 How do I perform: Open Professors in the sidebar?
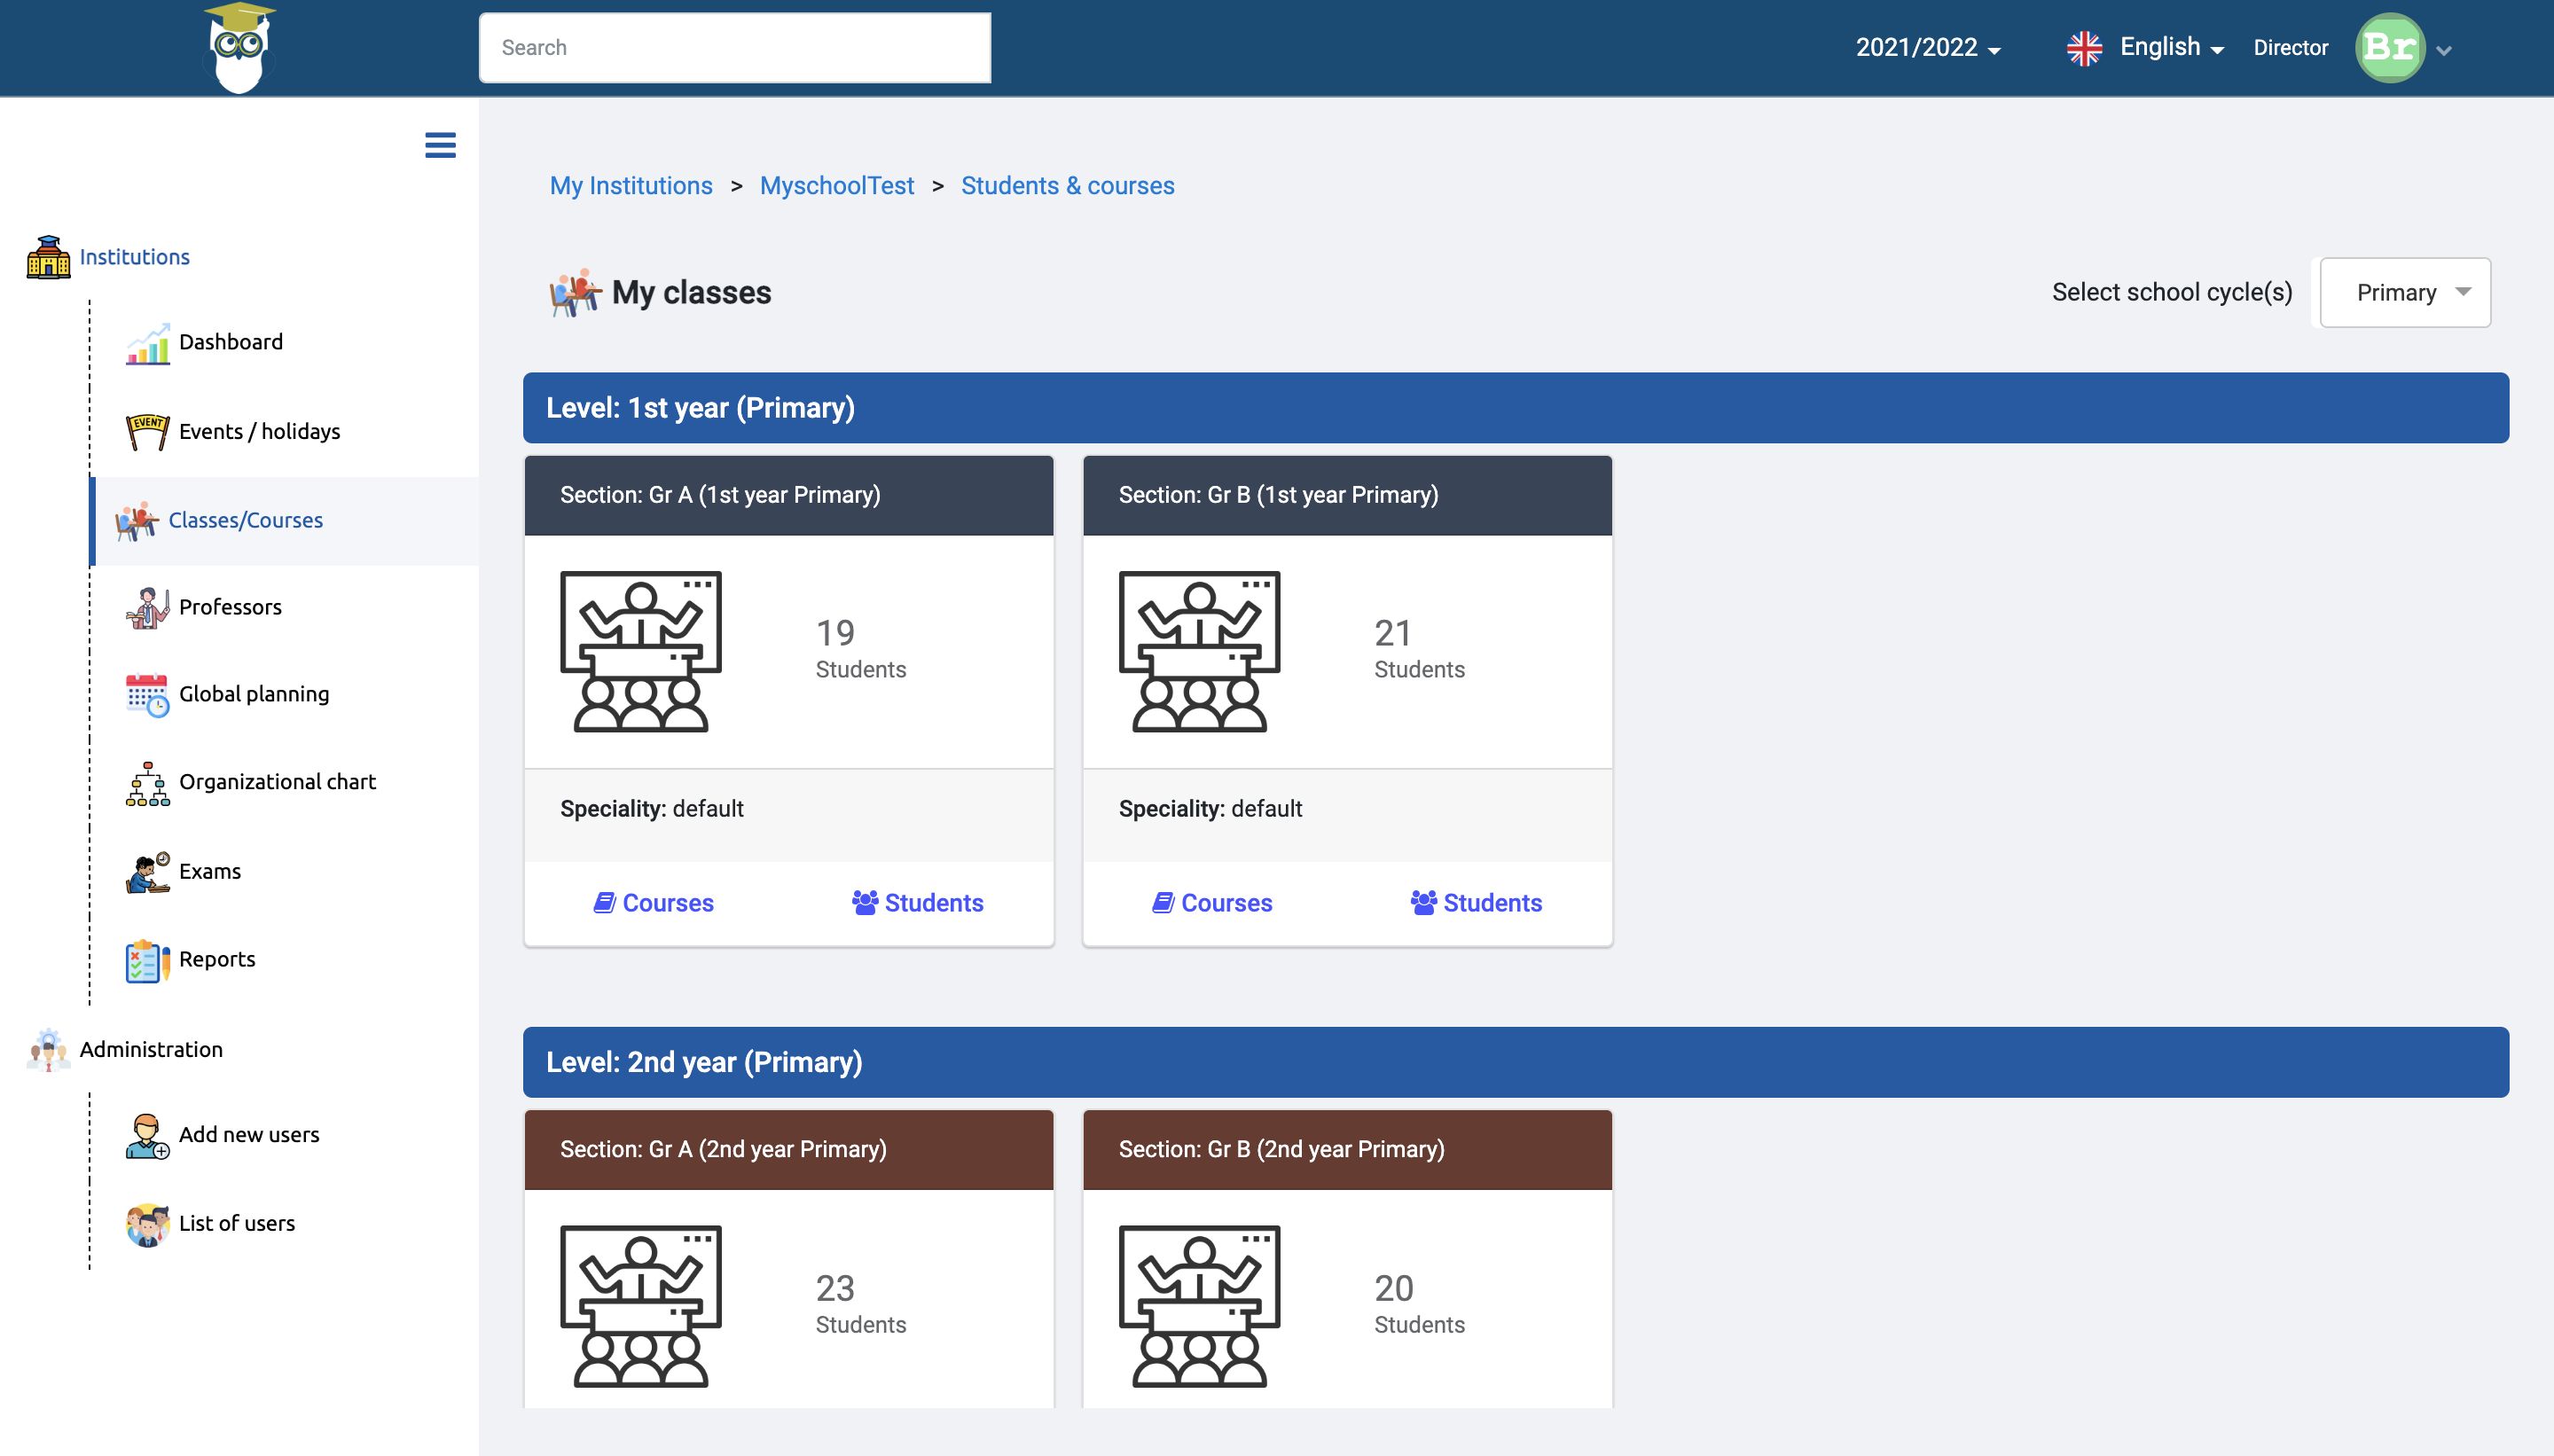230,607
